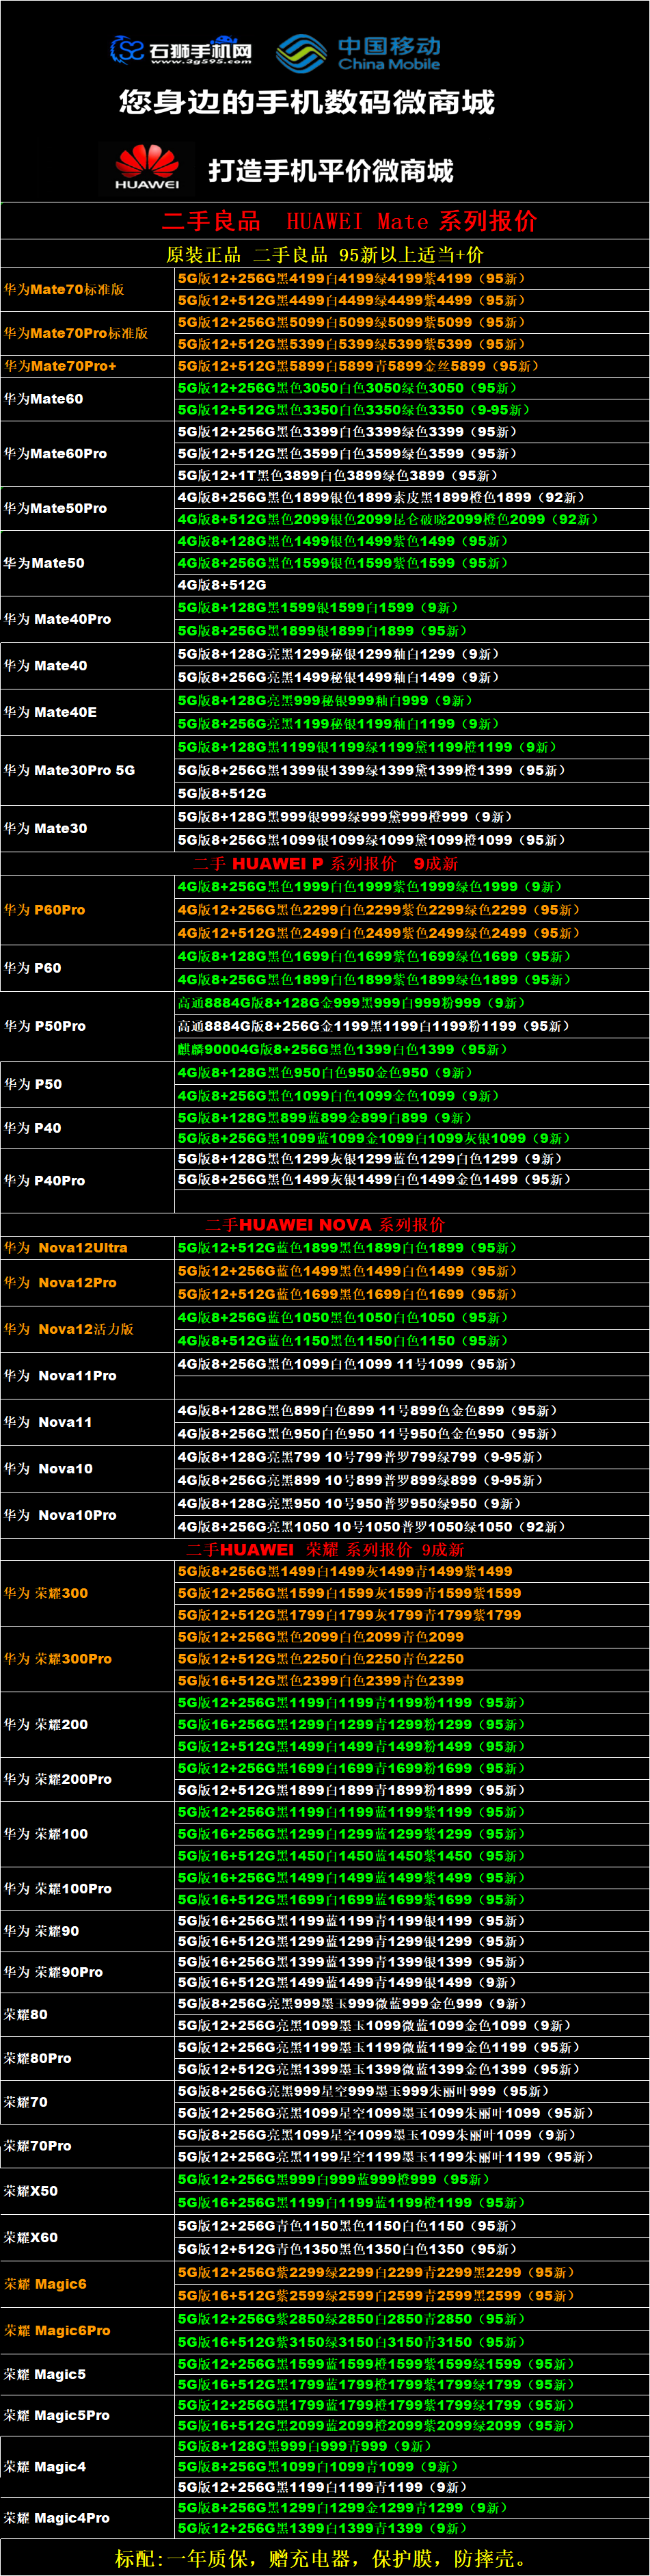This screenshot has height=2576, width=650.
Task: Select the 华为 荣耀300 model cell
Action: [x=87, y=1593]
